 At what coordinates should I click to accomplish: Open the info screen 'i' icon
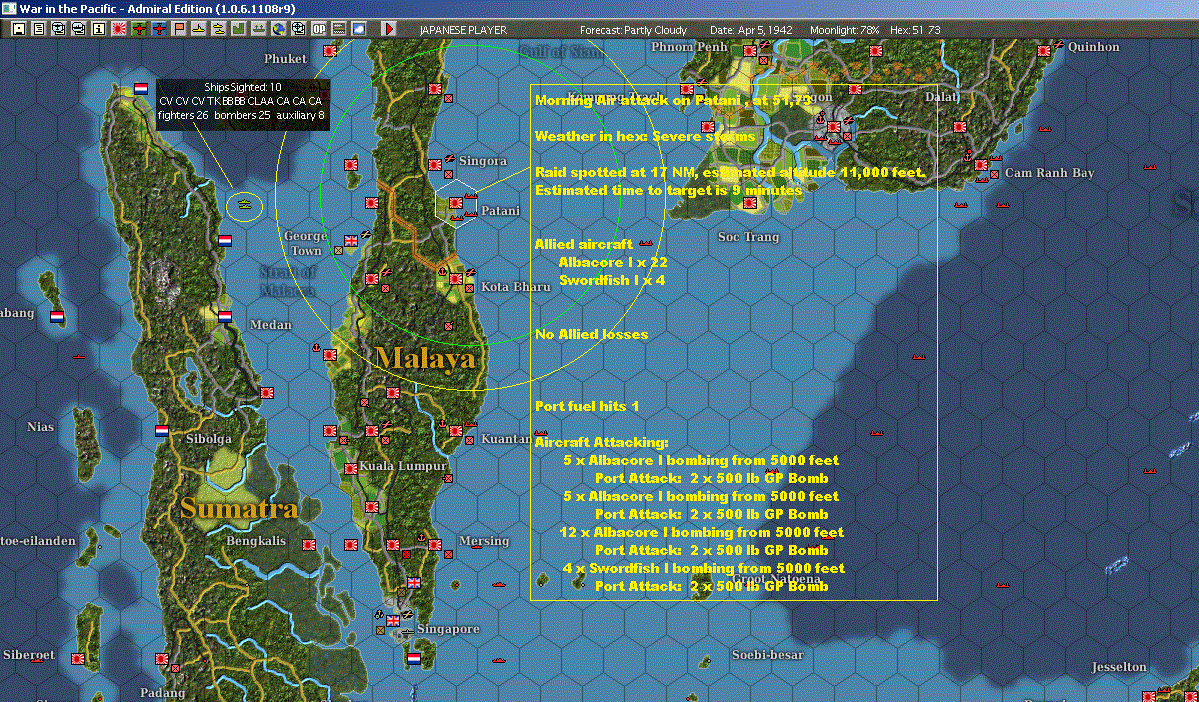pos(99,29)
